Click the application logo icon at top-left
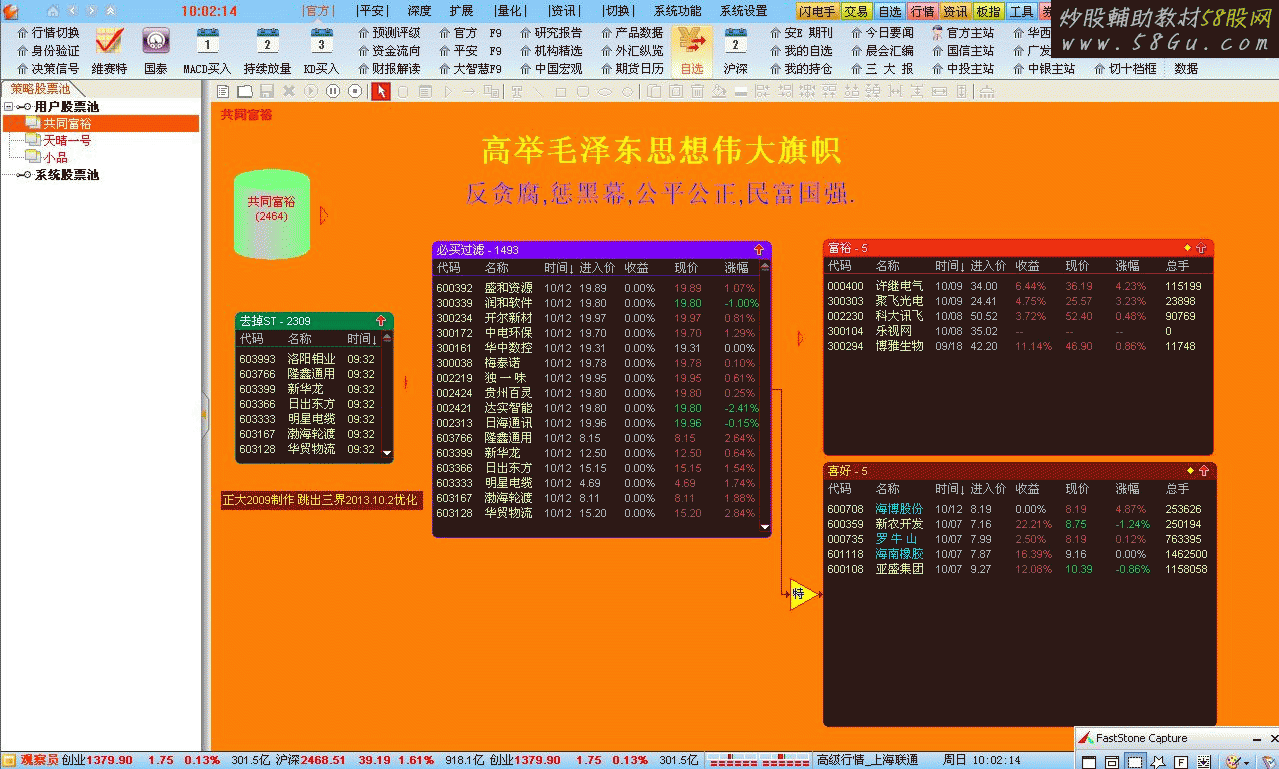The width and height of the screenshot is (1279, 769). tap(10, 10)
